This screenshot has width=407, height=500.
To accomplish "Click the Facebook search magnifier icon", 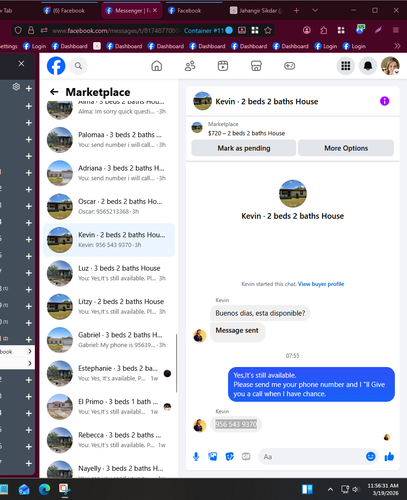I will click(x=78, y=66).
